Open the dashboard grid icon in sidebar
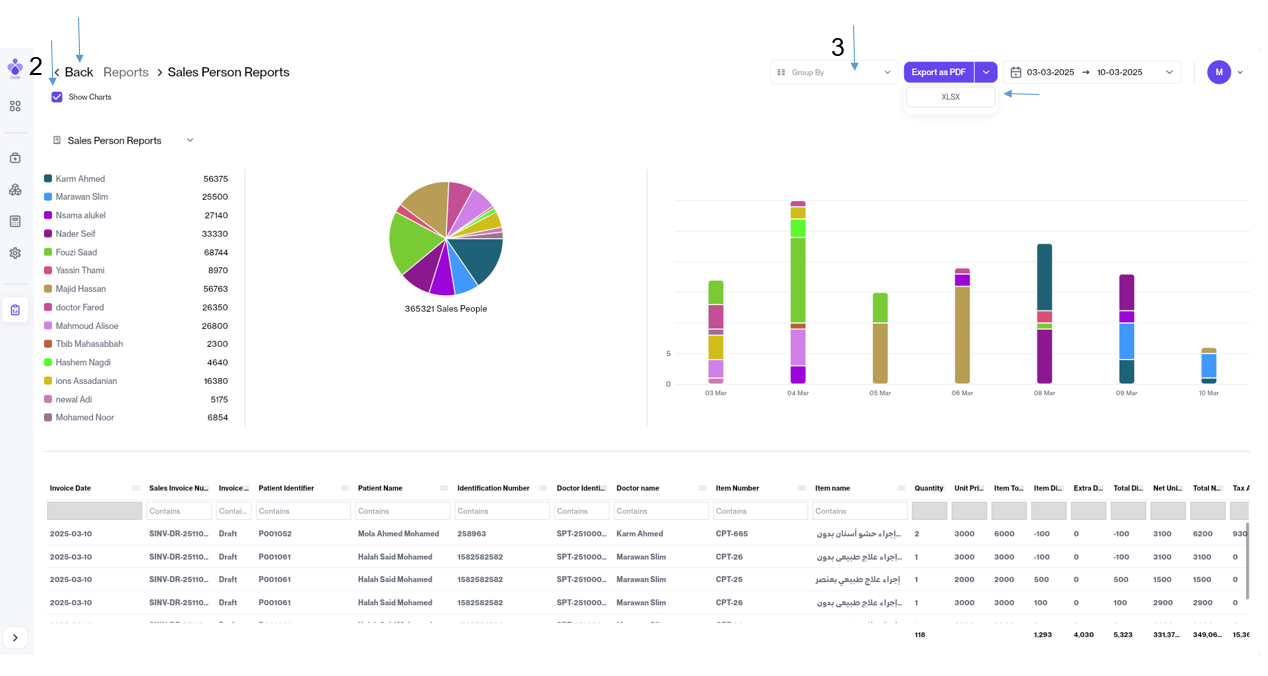This screenshot has width=1268, height=676. coord(15,106)
